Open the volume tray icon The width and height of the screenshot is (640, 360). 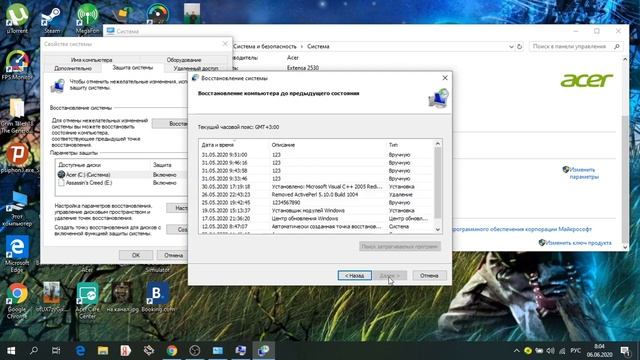551,351
